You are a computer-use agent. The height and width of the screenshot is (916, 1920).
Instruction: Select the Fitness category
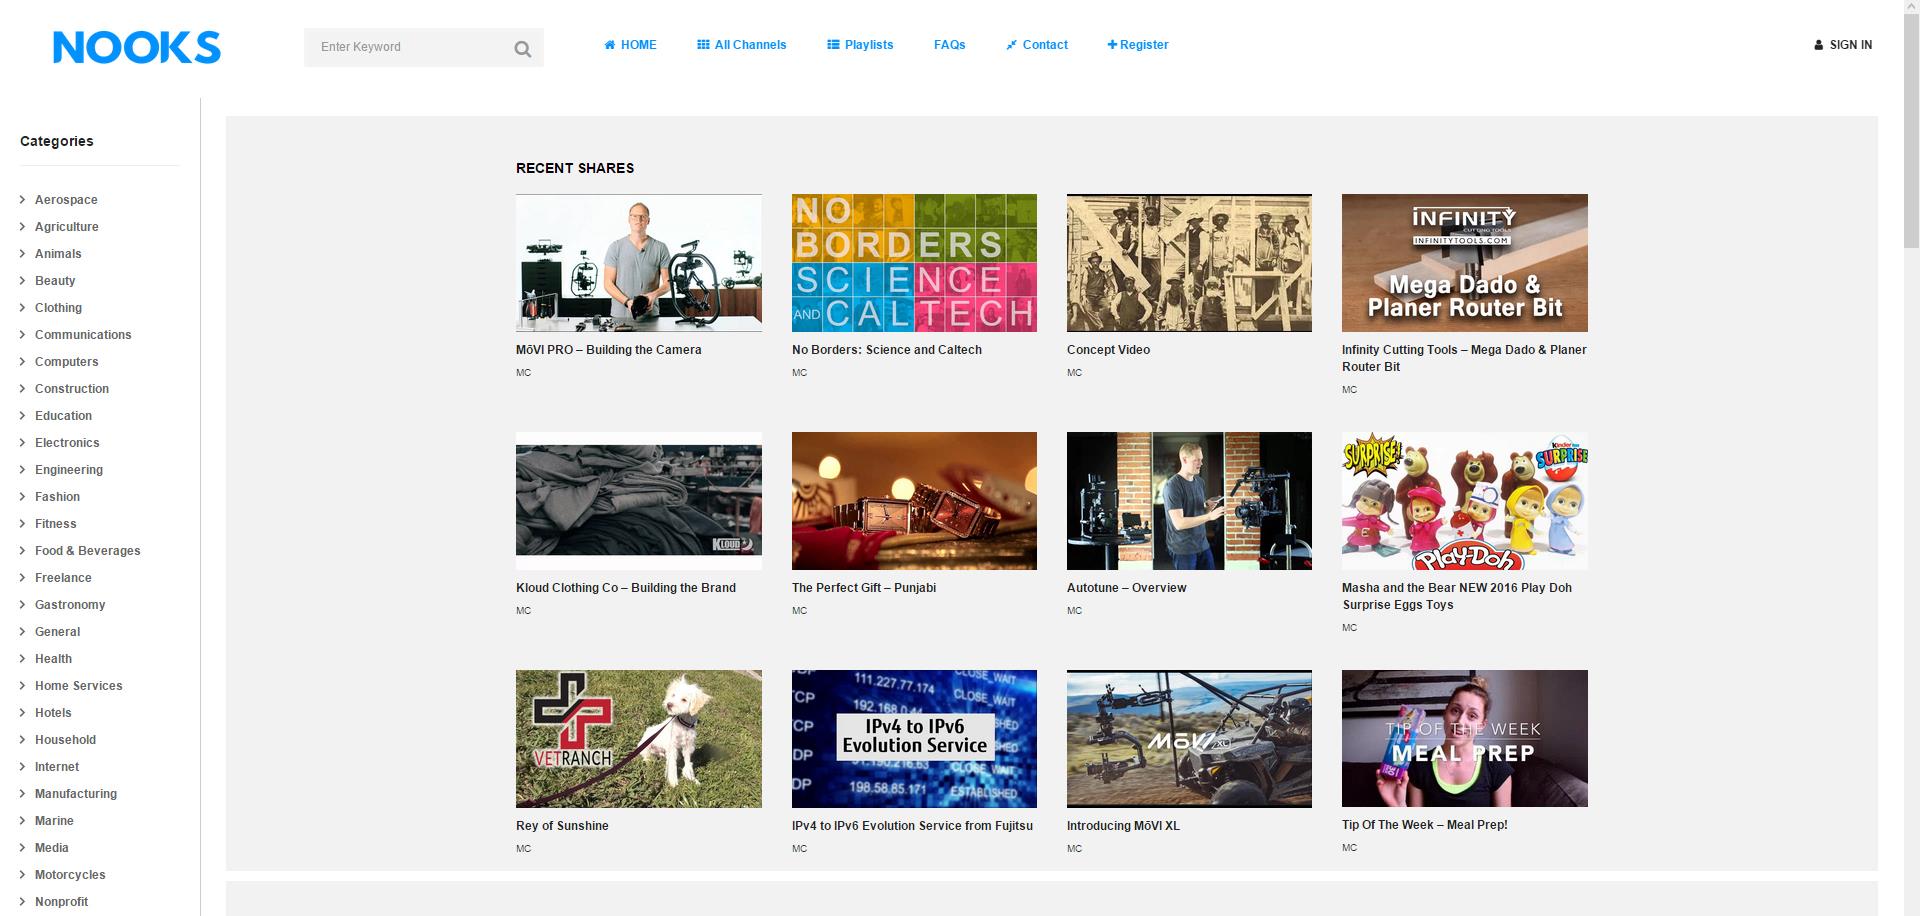[x=55, y=524]
